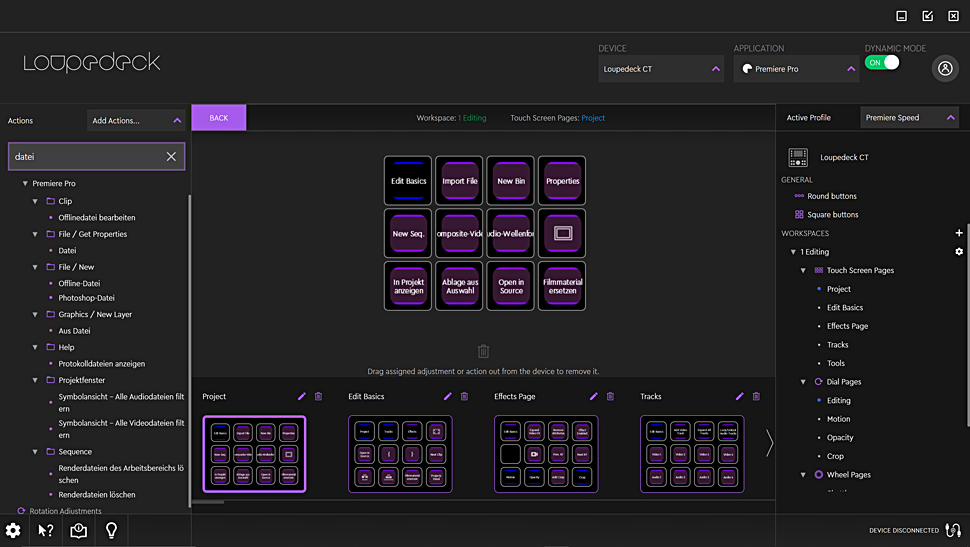Image resolution: width=970 pixels, height=547 pixels.
Task: Click the device disconnected status icon
Action: 953,530
